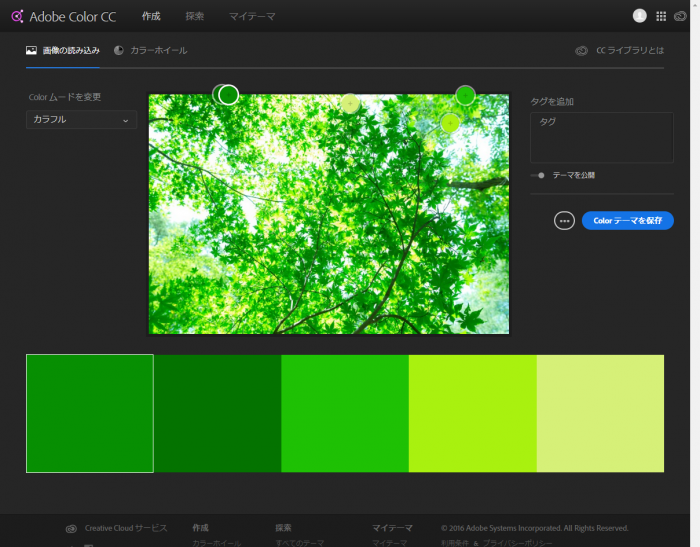Expand the カラフル color mode dropdown
700x547 pixels.
pyautogui.click(x=81, y=120)
